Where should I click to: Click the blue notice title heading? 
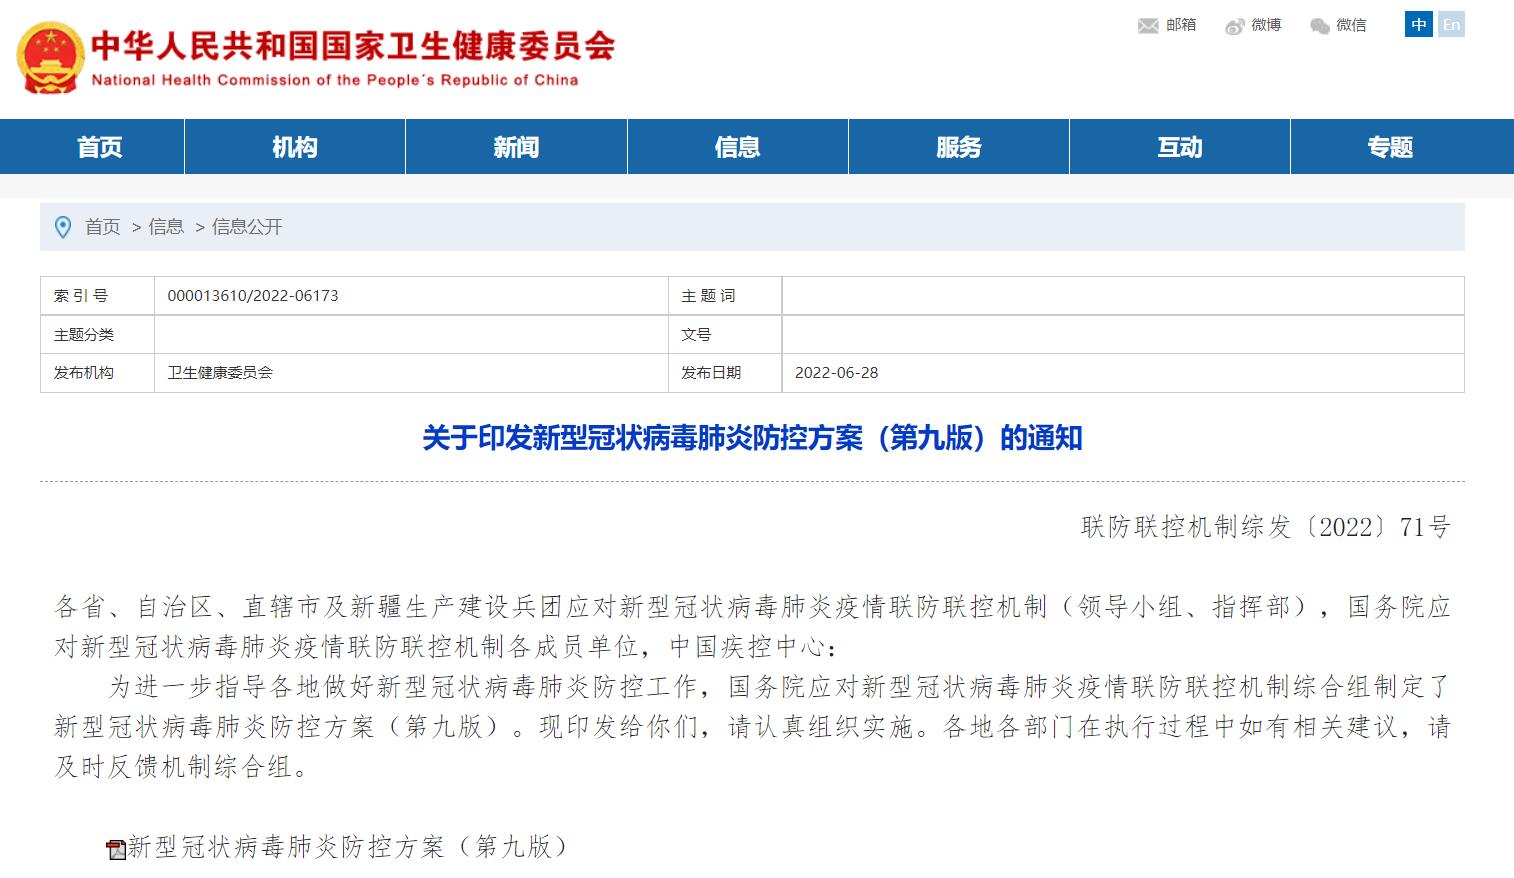point(752,438)
